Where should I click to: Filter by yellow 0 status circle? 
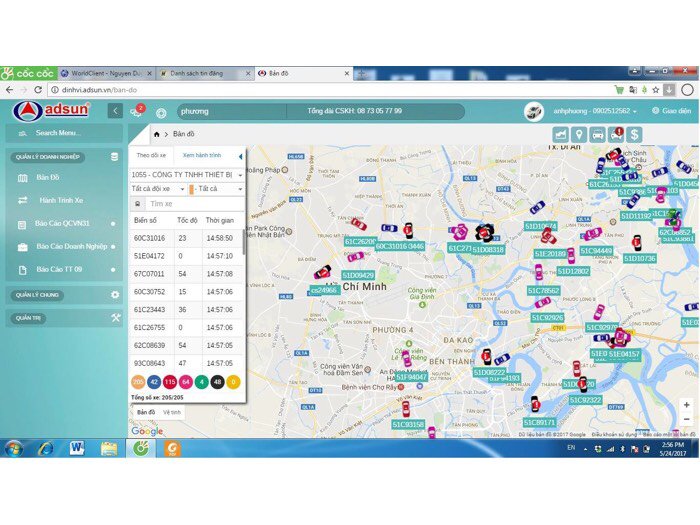click(x=233, y=382)
